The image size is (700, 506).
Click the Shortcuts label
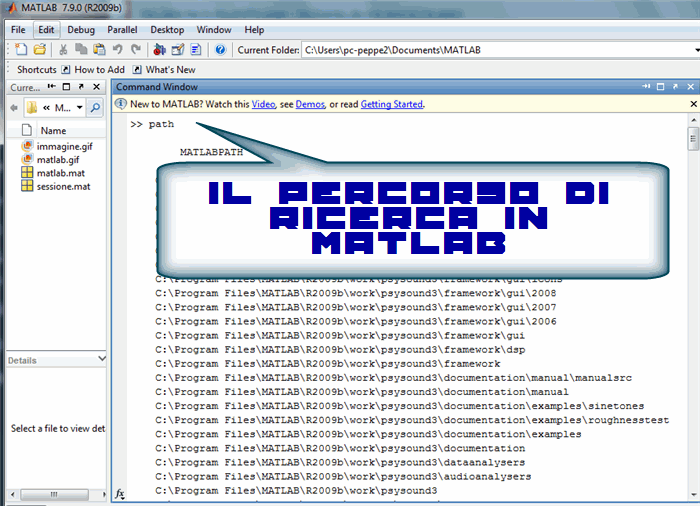click(37, 70)
